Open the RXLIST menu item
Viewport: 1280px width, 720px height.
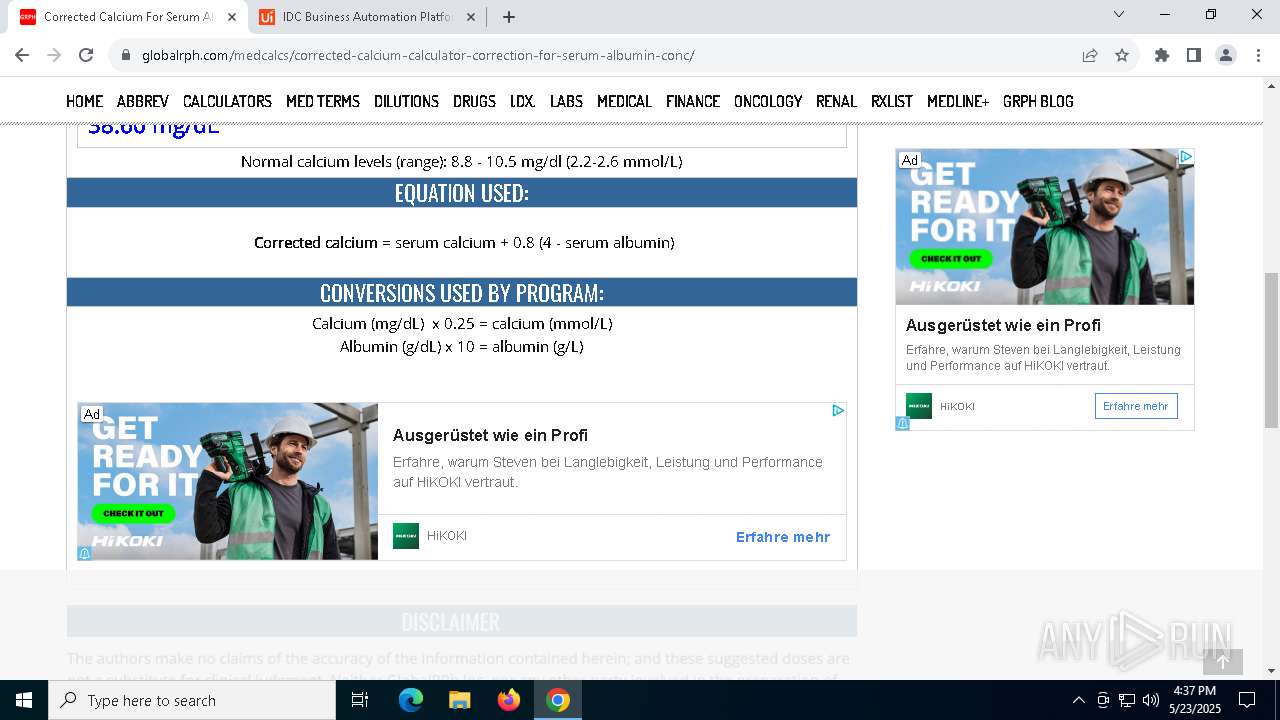click(x=892, y=101)
